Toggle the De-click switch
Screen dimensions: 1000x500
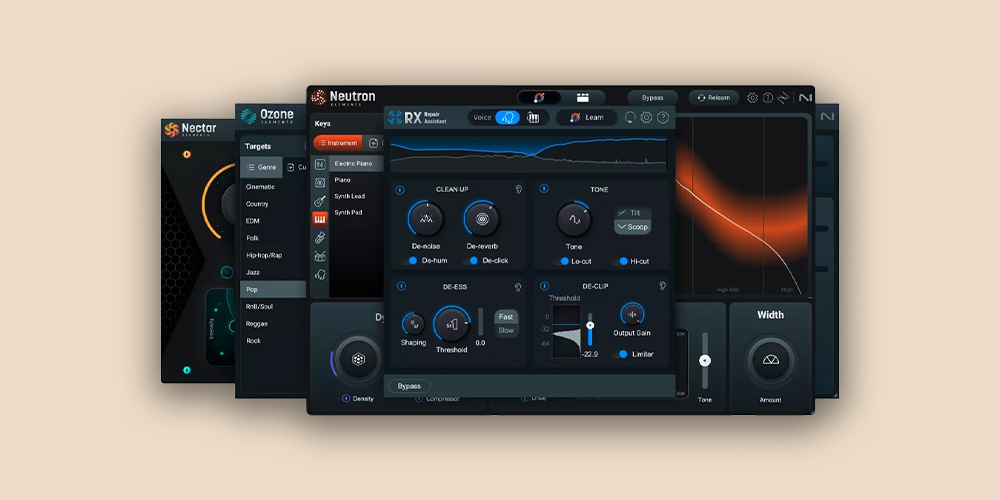click(470, 261)
